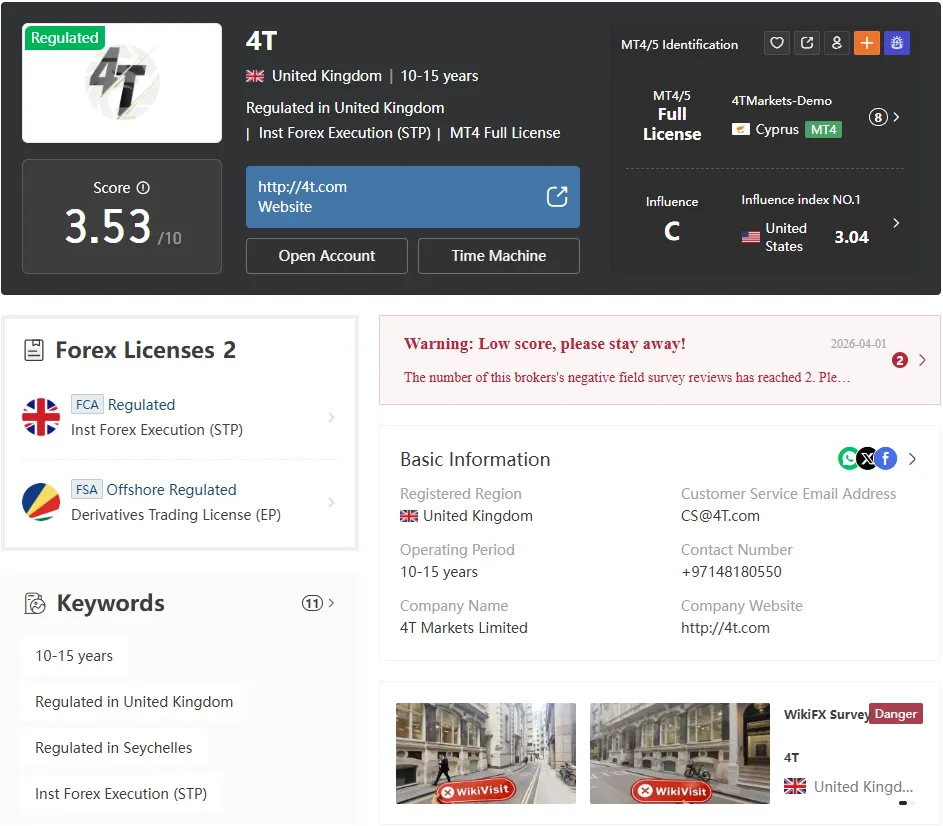The height and width of the screenshot is (826, 943).
Task: Click the Keywords section icon
Action: 35,603
